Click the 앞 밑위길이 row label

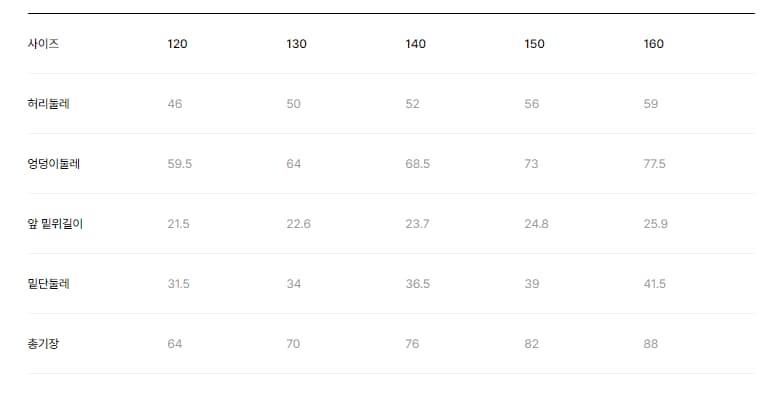[x=55, y=223]
